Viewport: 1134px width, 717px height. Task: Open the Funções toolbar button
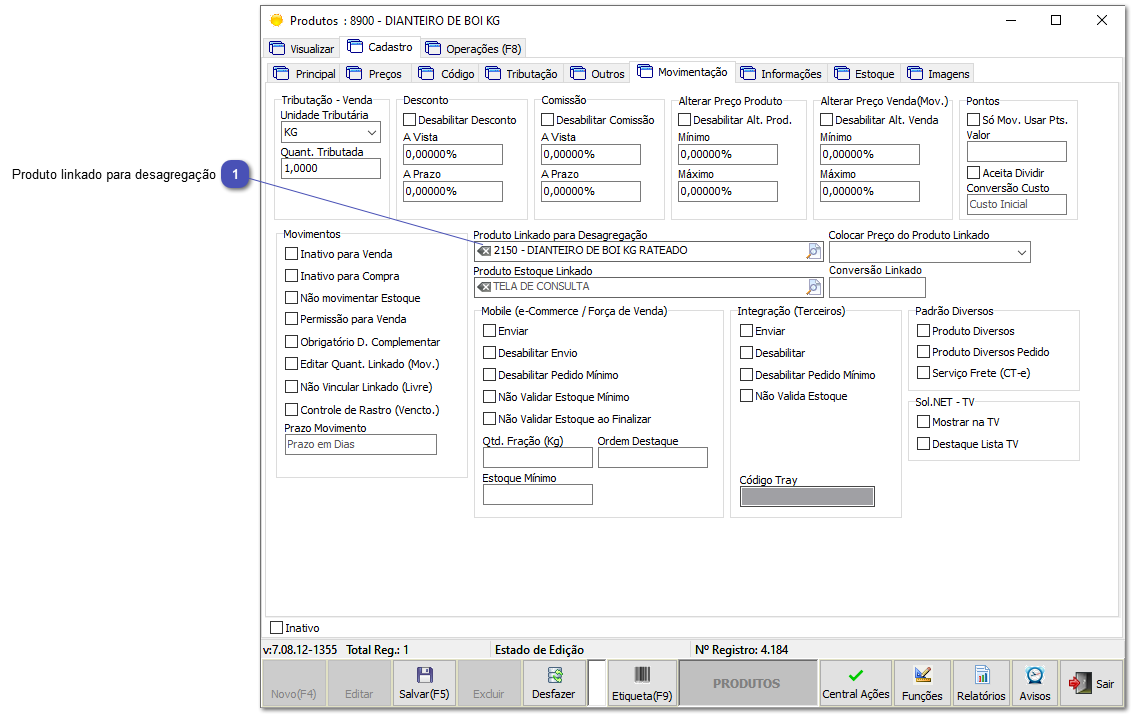click(922, 684)
